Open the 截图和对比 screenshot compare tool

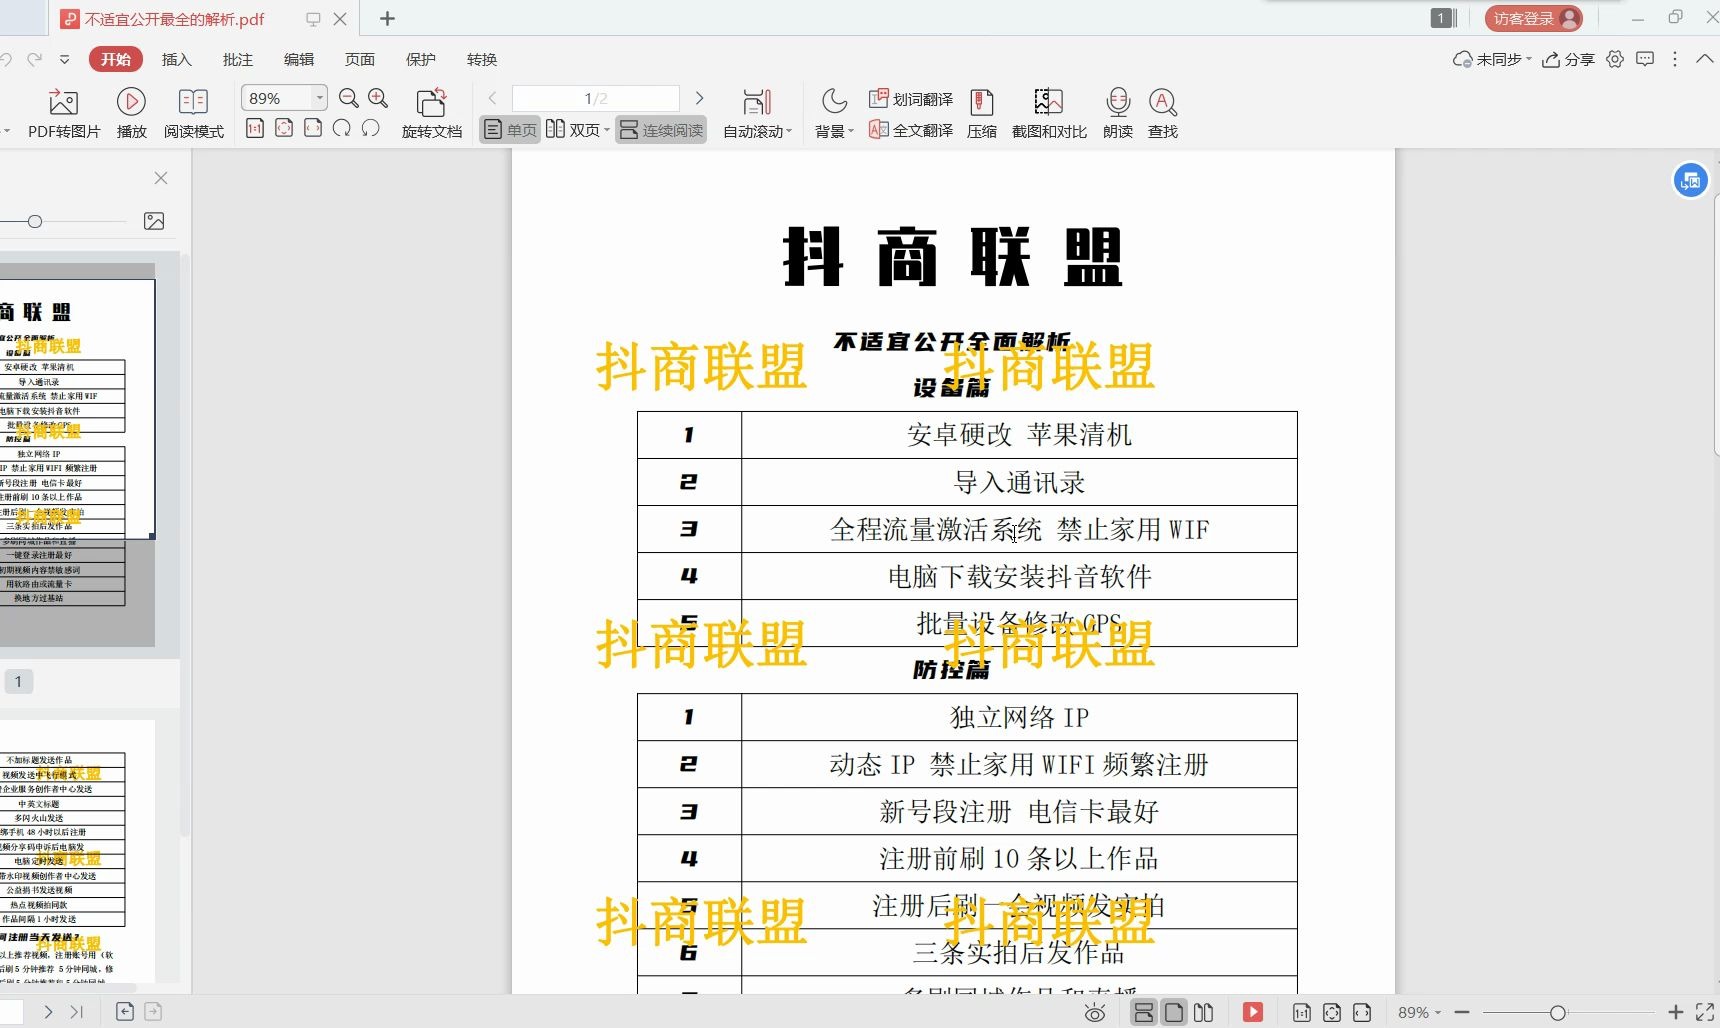[x=1049, y=113]
